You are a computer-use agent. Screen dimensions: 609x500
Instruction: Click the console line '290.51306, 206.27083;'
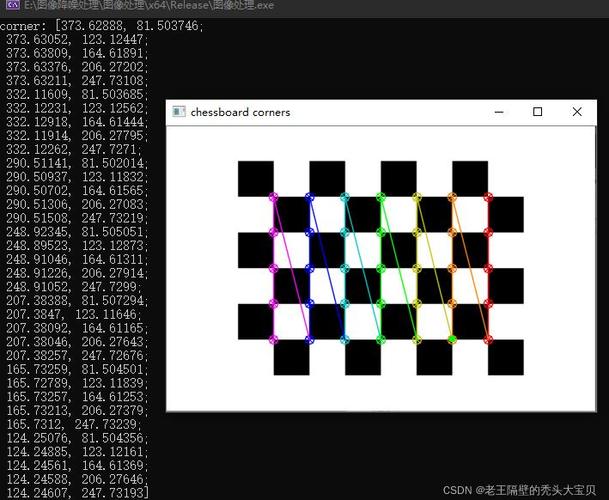(x=77, y=204)
